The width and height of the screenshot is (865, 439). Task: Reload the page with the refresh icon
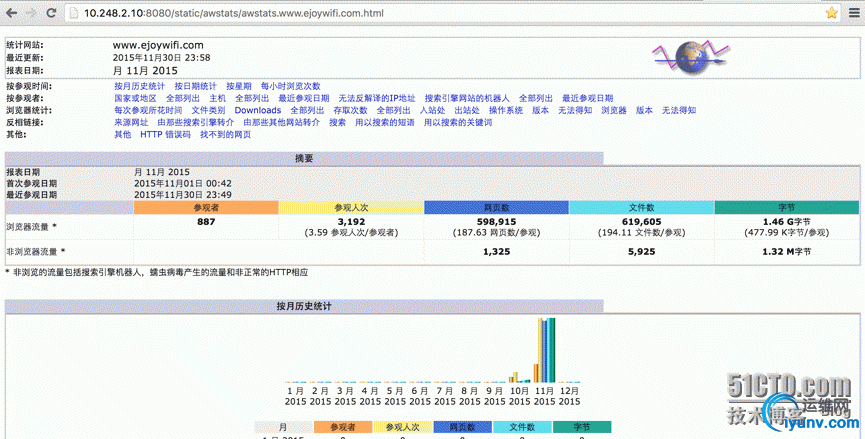51,13
